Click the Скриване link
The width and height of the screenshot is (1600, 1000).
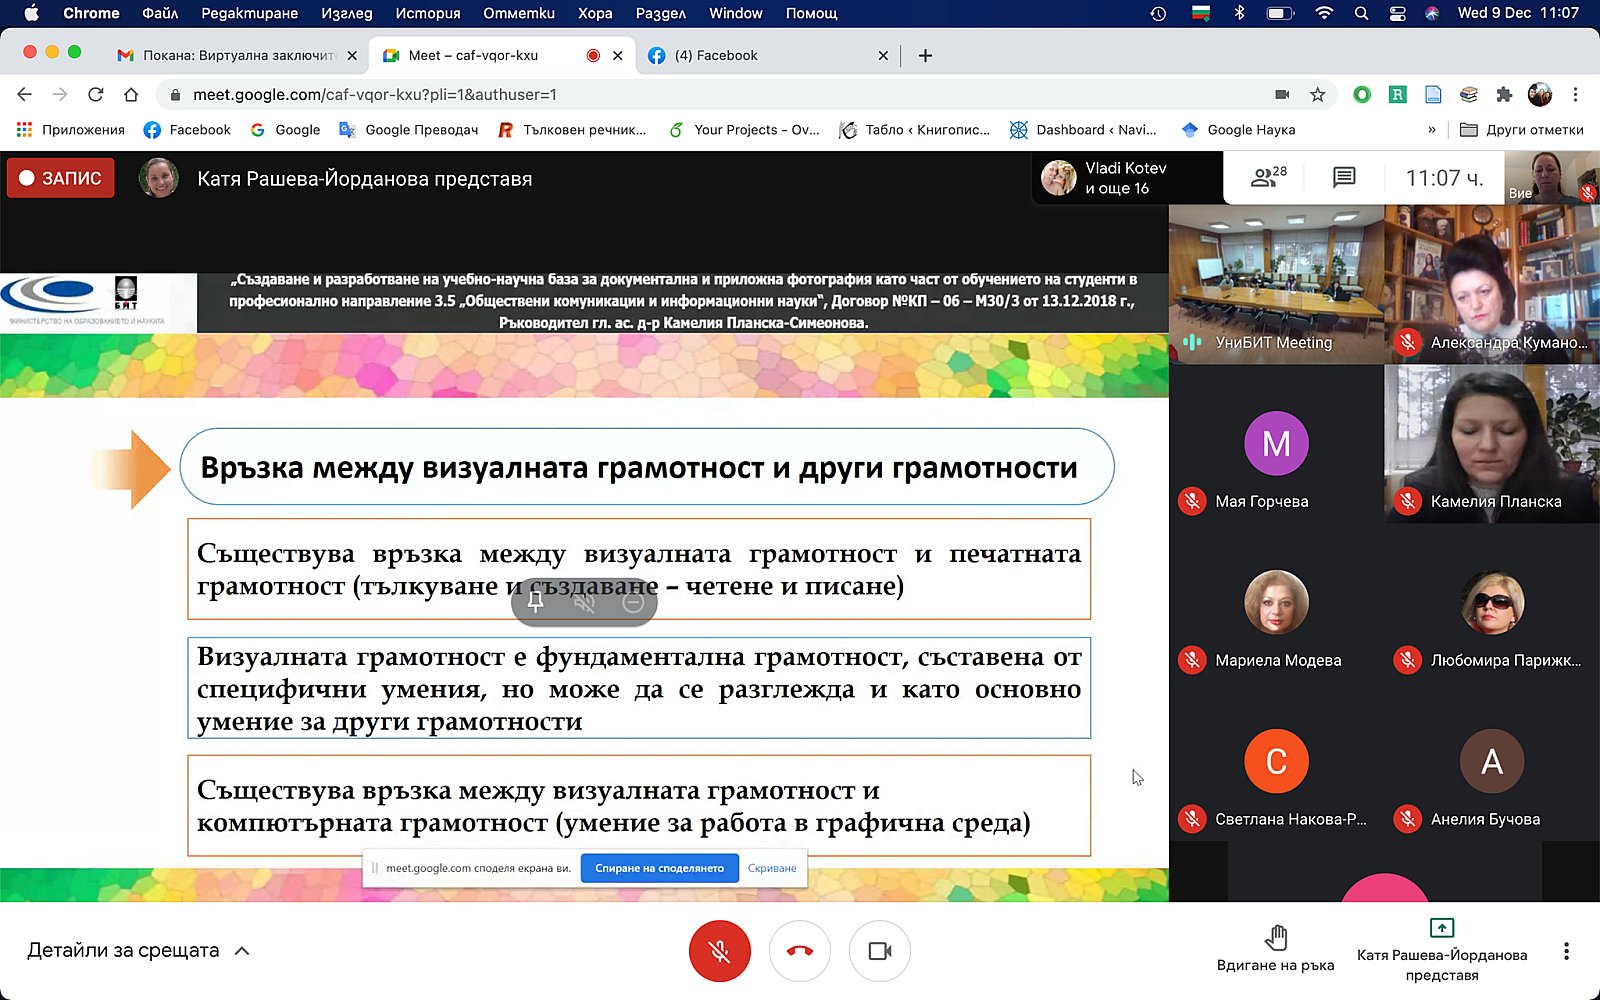pos(772,868)
